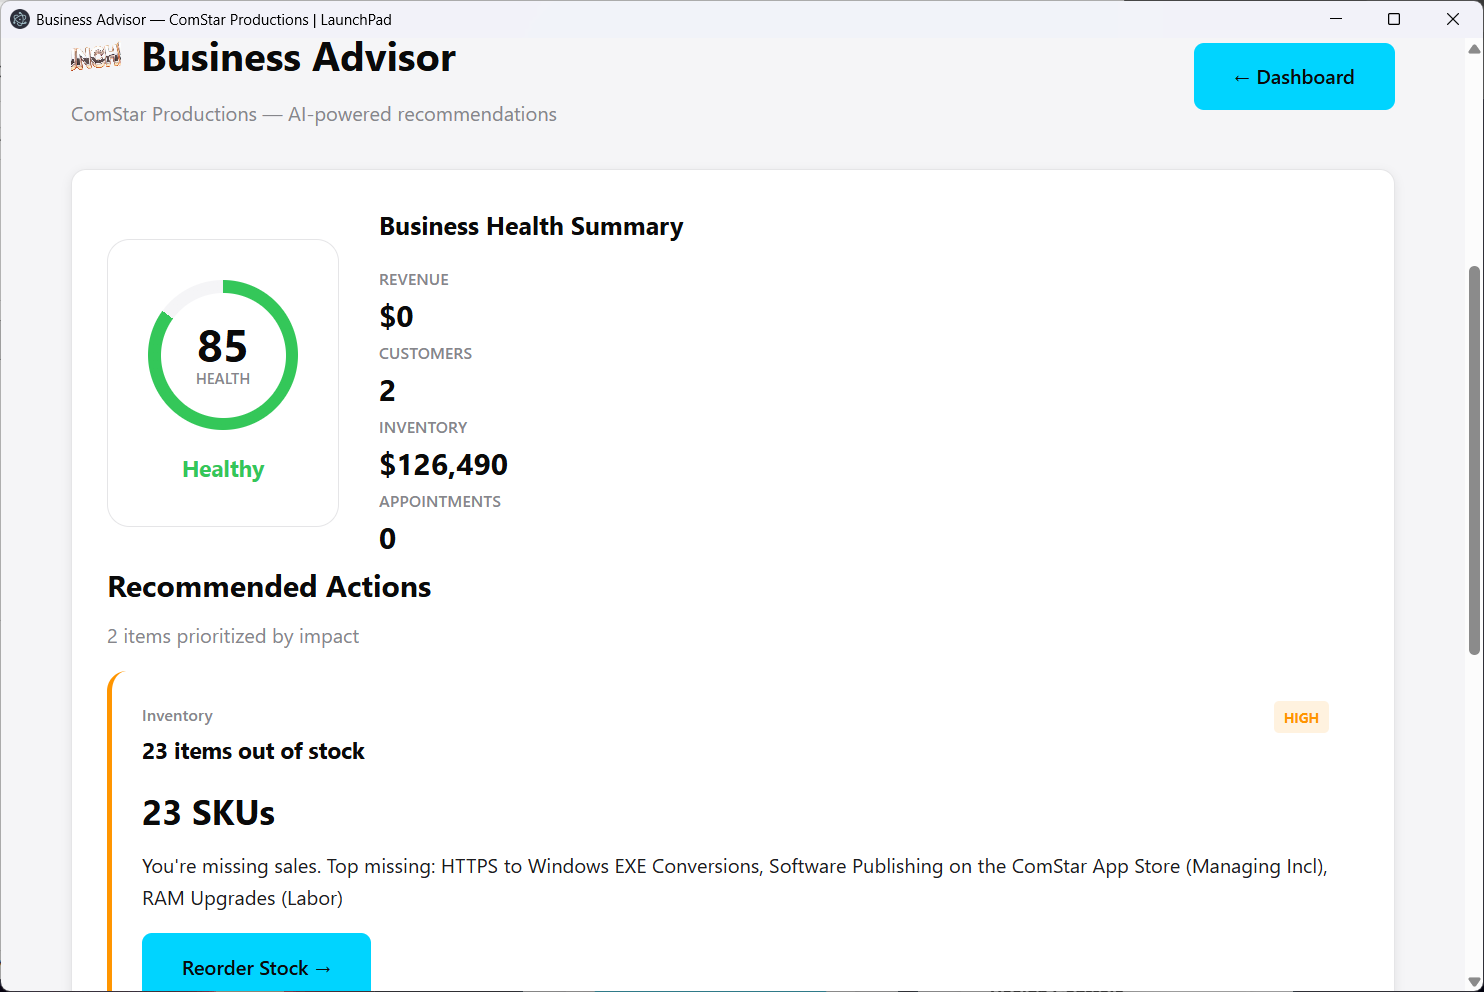
Task: Click the scroll up arrow at top right
Action: [x=1474, y=49]
